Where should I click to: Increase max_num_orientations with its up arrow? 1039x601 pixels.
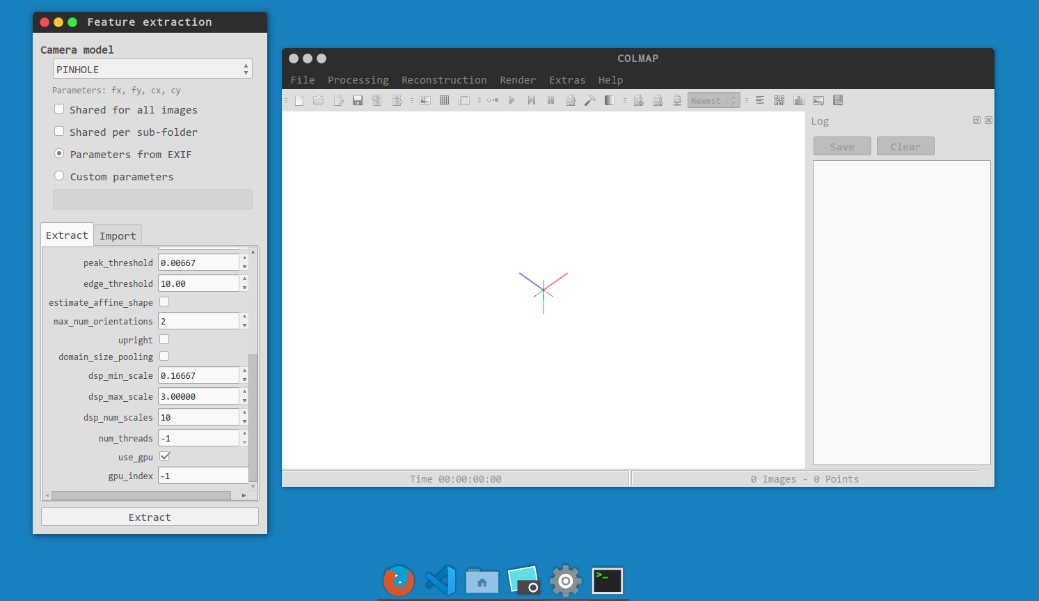pos(245,317)
